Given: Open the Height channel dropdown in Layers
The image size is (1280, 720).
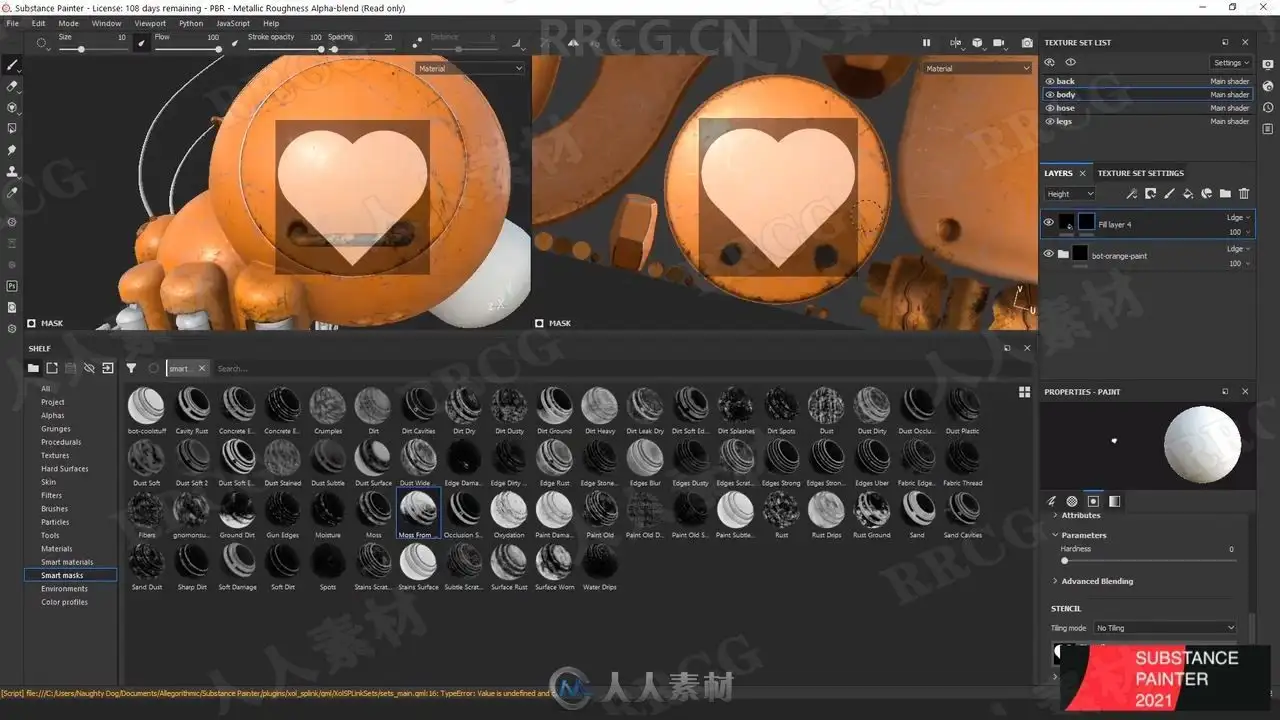Looking at the screenshot, I should [x=1069, y=194].
